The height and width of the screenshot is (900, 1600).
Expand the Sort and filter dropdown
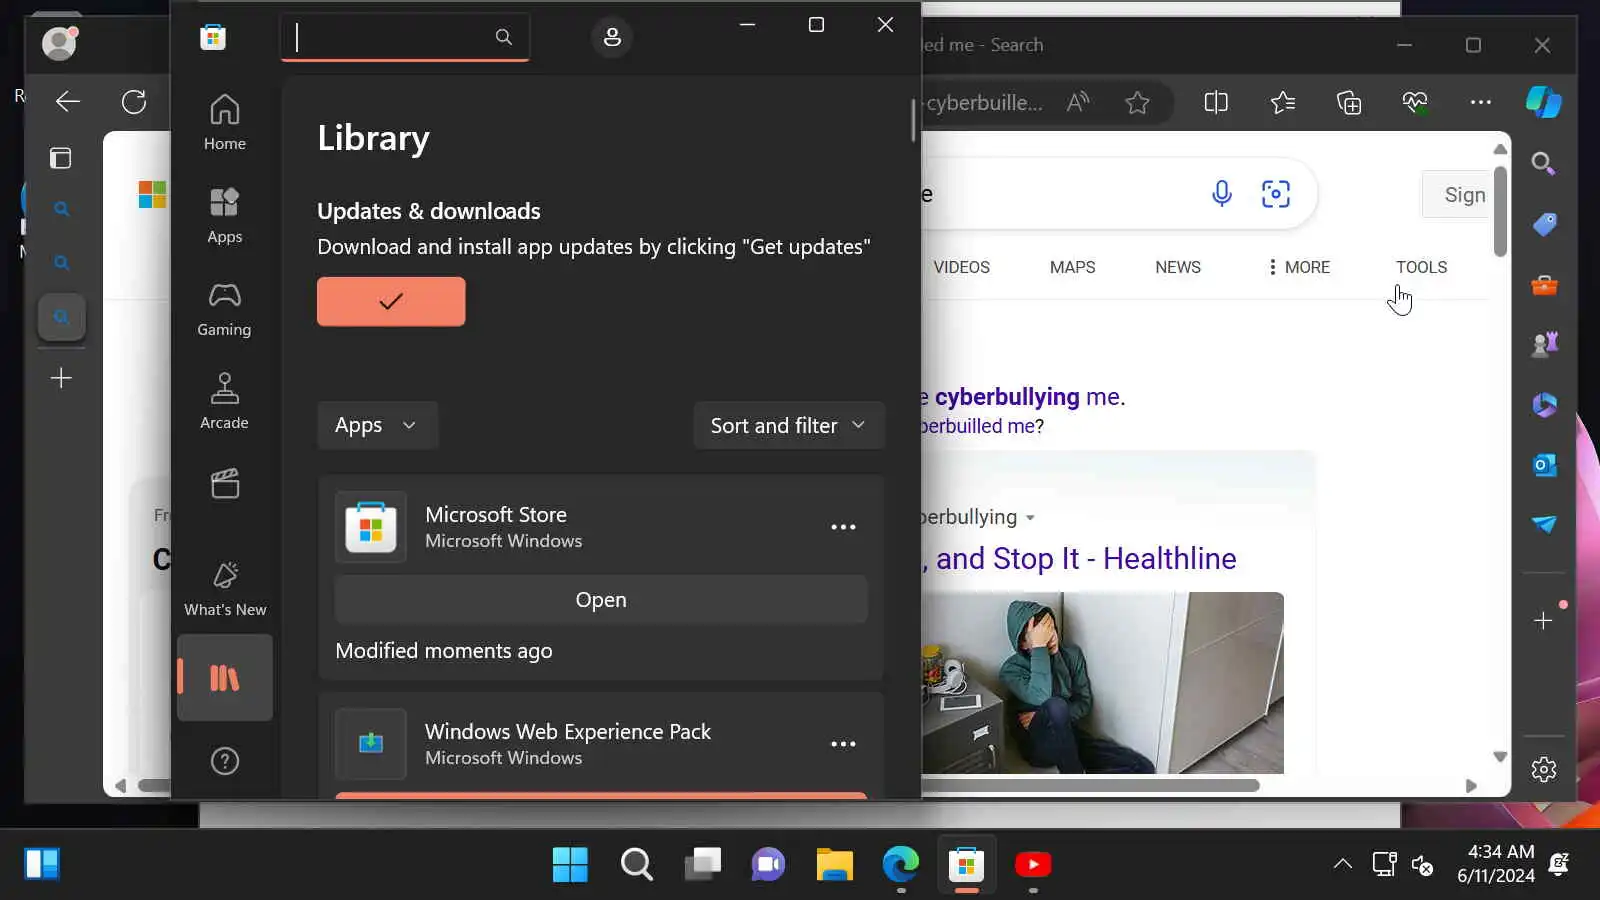pos(789,425)
